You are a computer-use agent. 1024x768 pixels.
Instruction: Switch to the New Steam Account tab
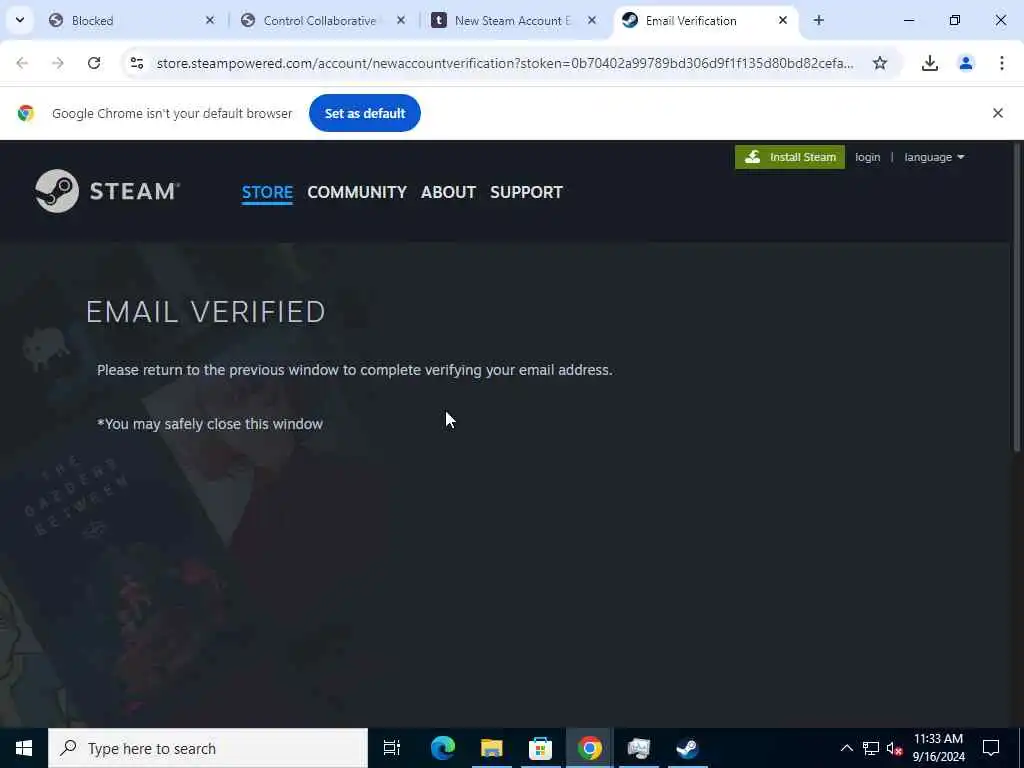(x=513, y=20)
